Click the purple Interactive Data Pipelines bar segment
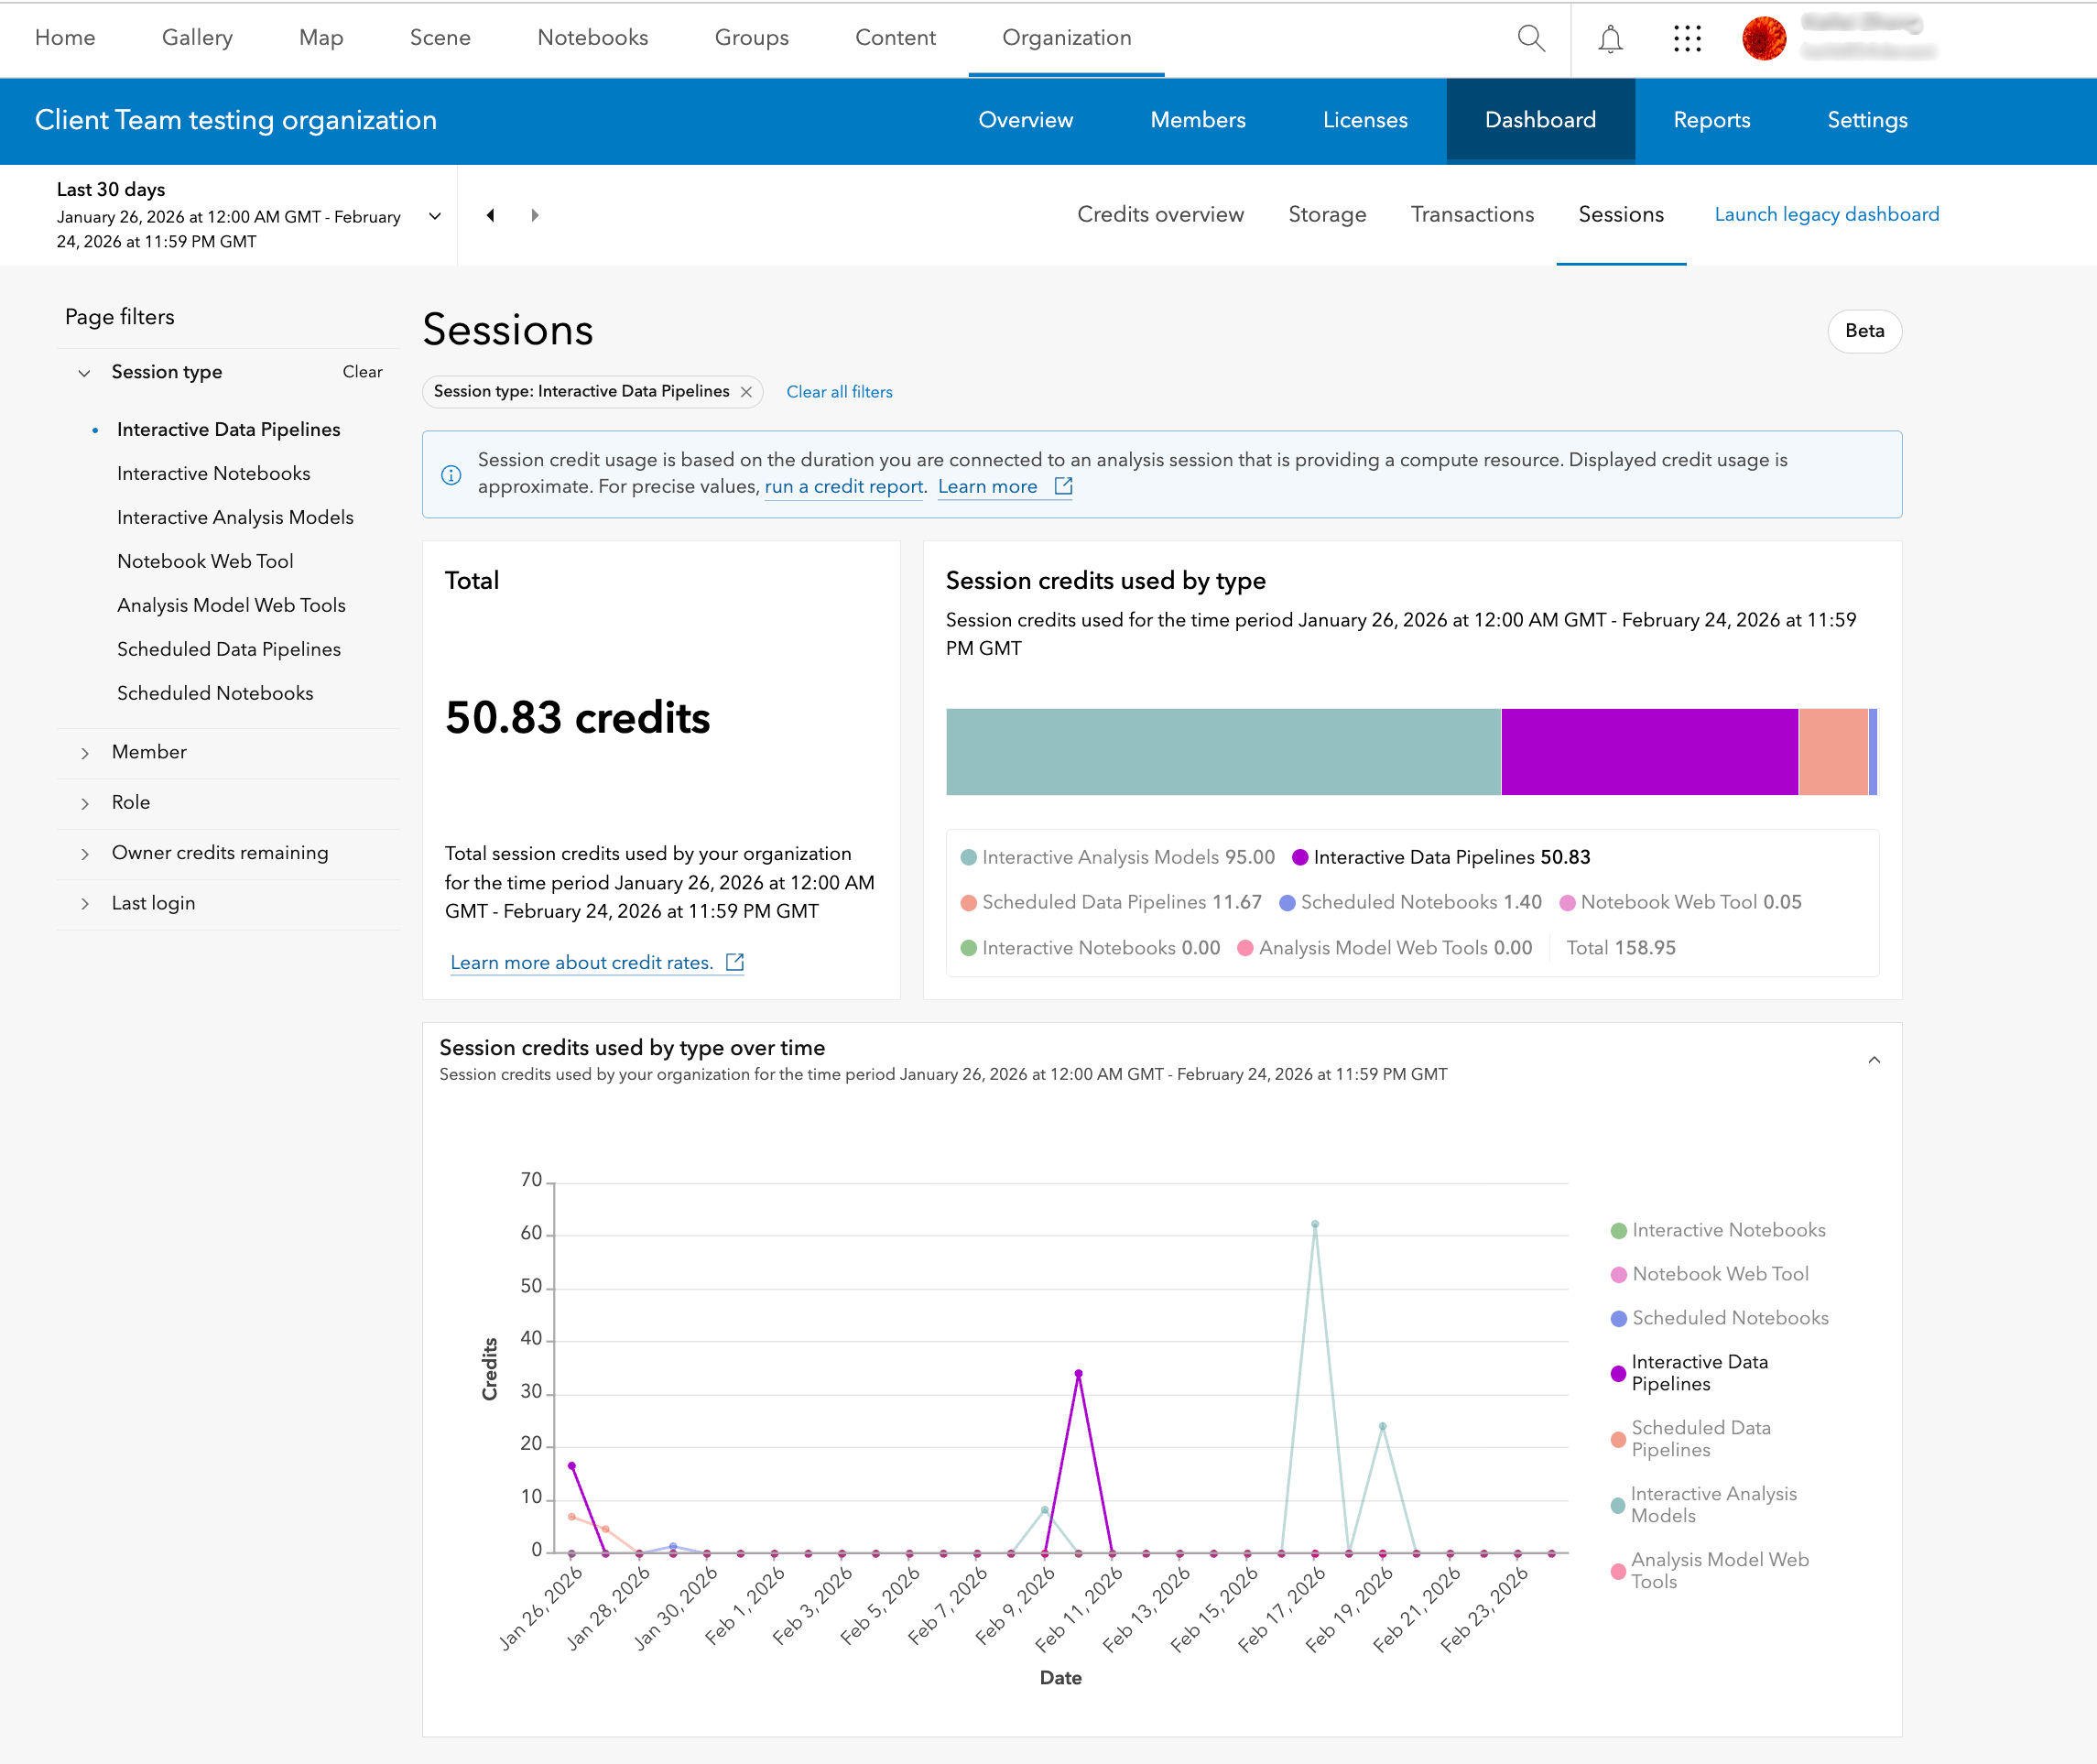This screenshot has width=2097, height=1764. coord(1649,752)
